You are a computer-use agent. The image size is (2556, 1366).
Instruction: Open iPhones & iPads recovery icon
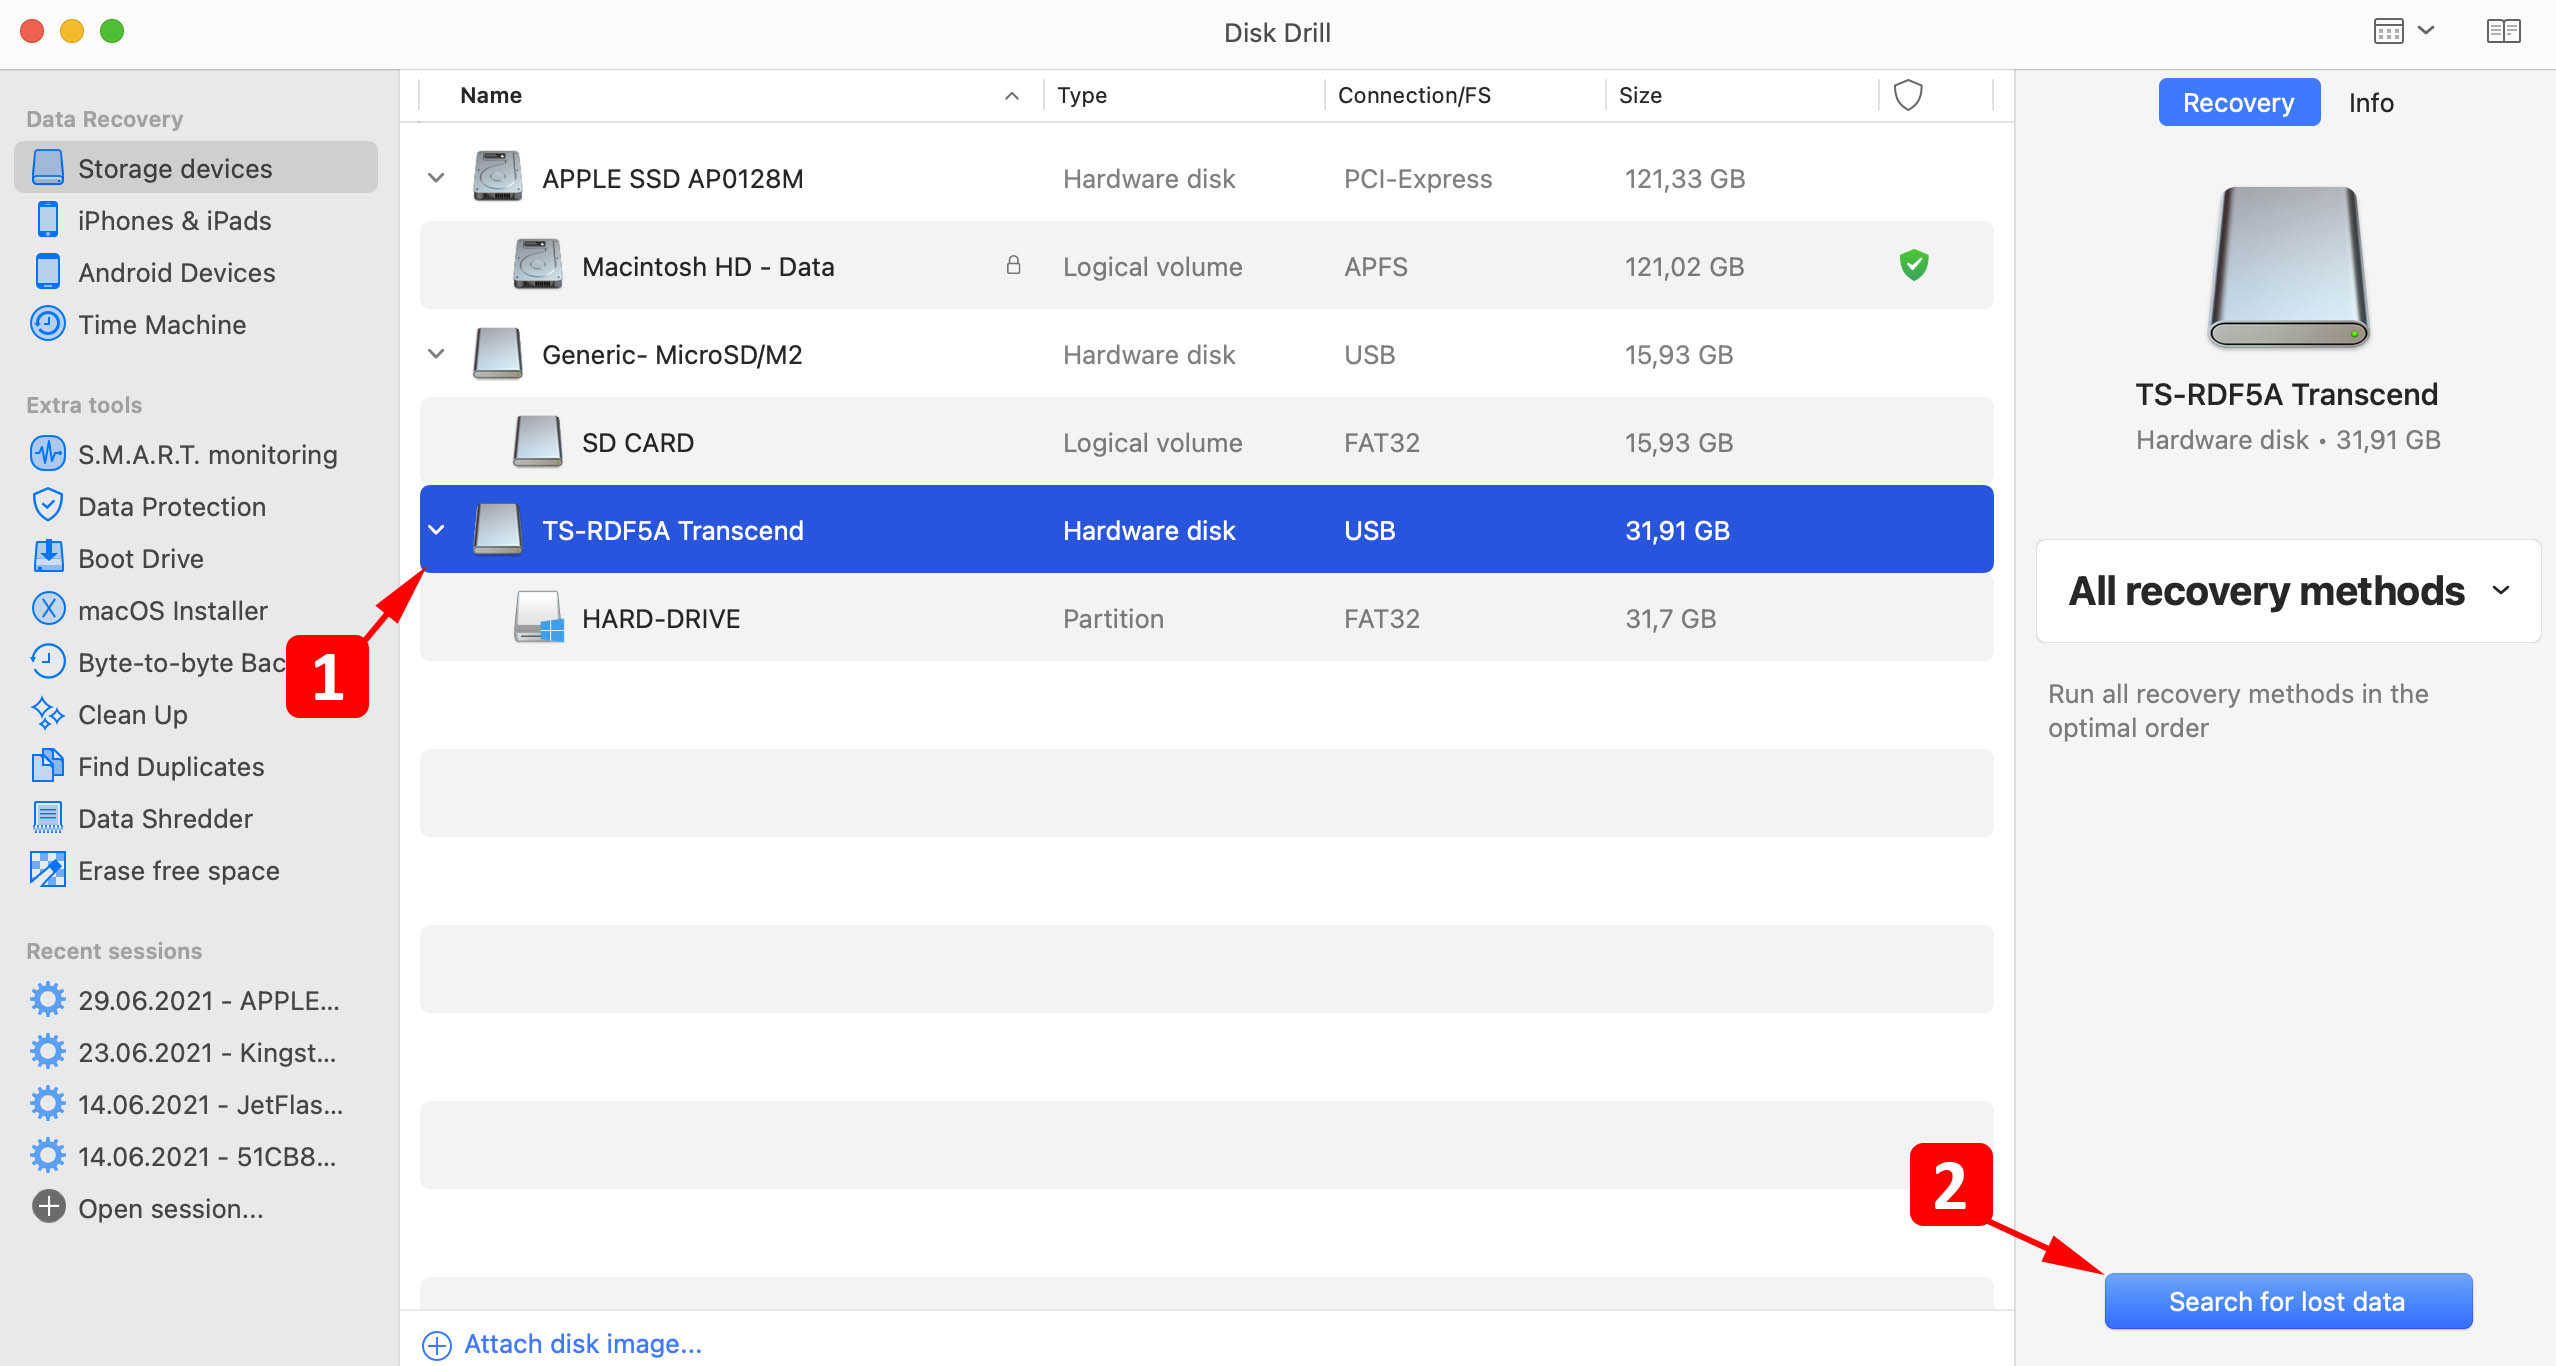(47, 220)
